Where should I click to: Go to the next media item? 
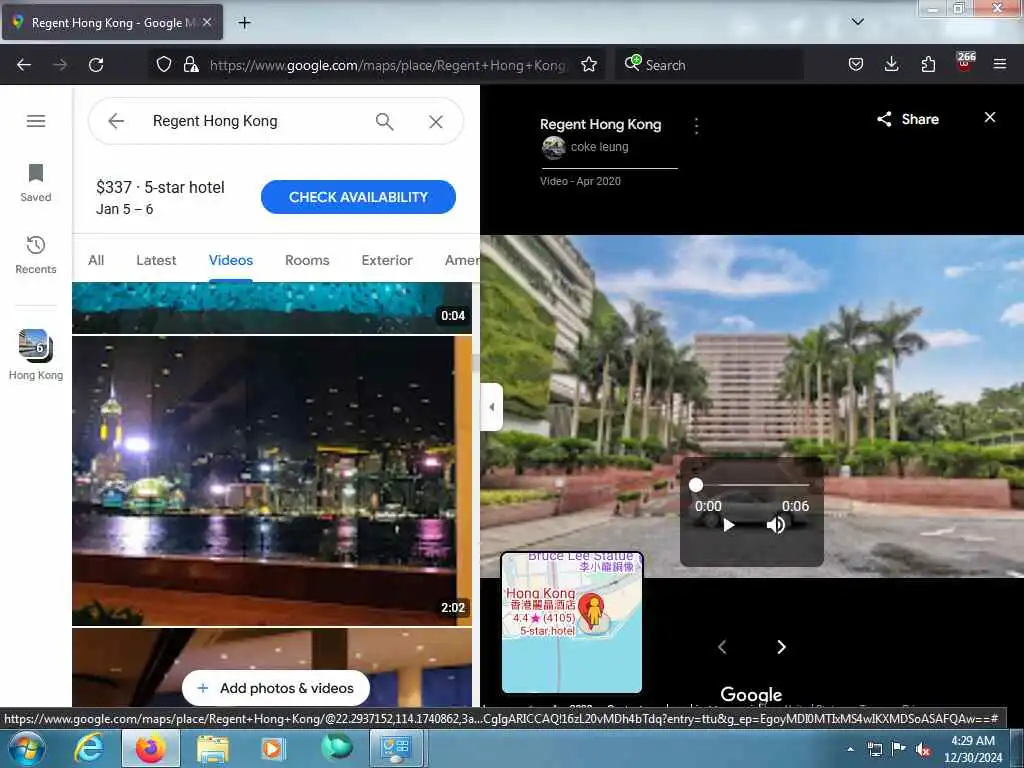point(781,647)
